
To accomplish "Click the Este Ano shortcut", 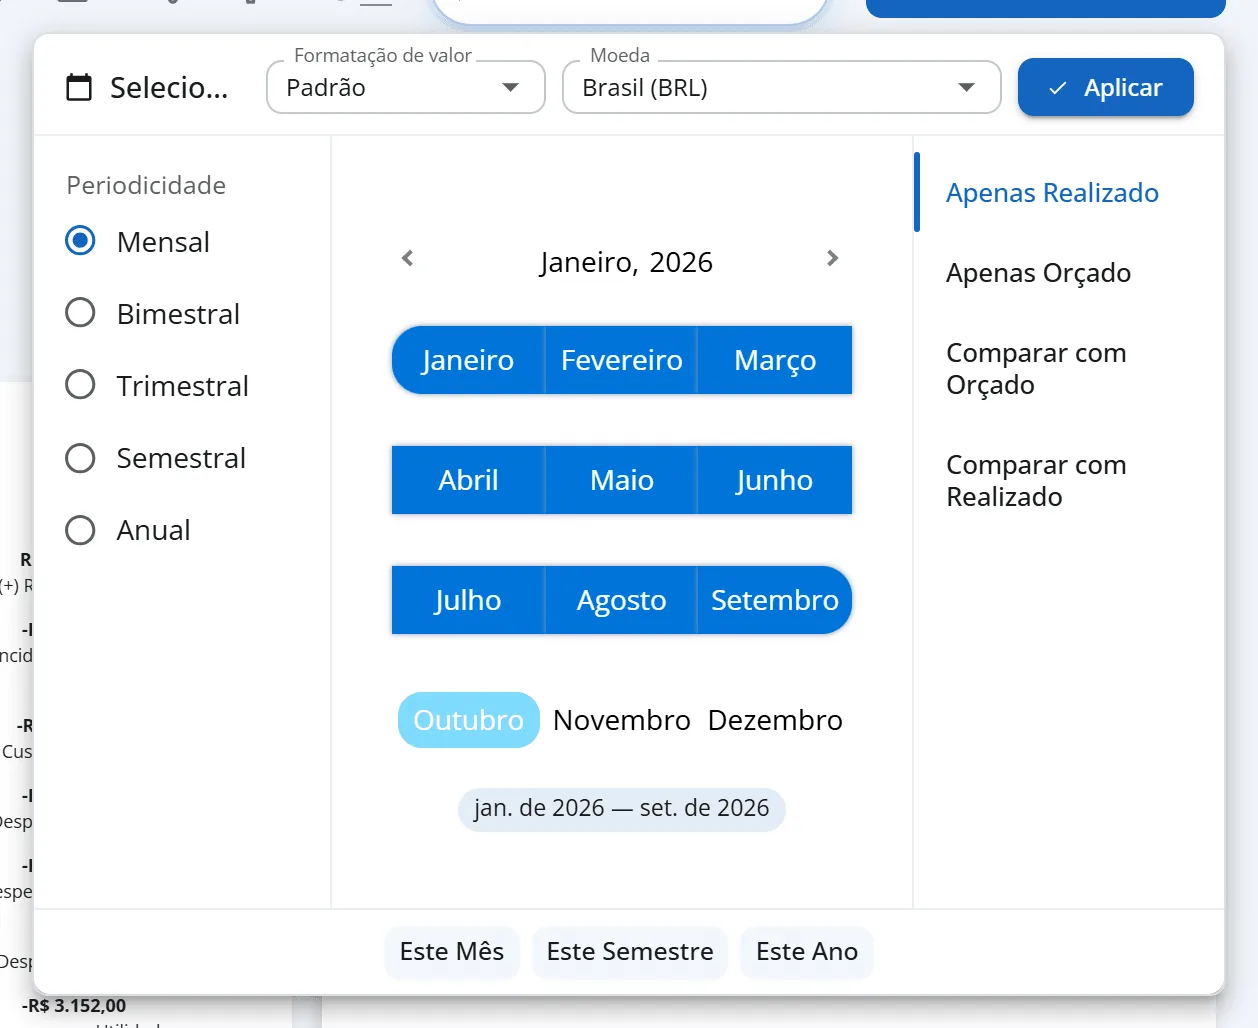I will 807,951.
